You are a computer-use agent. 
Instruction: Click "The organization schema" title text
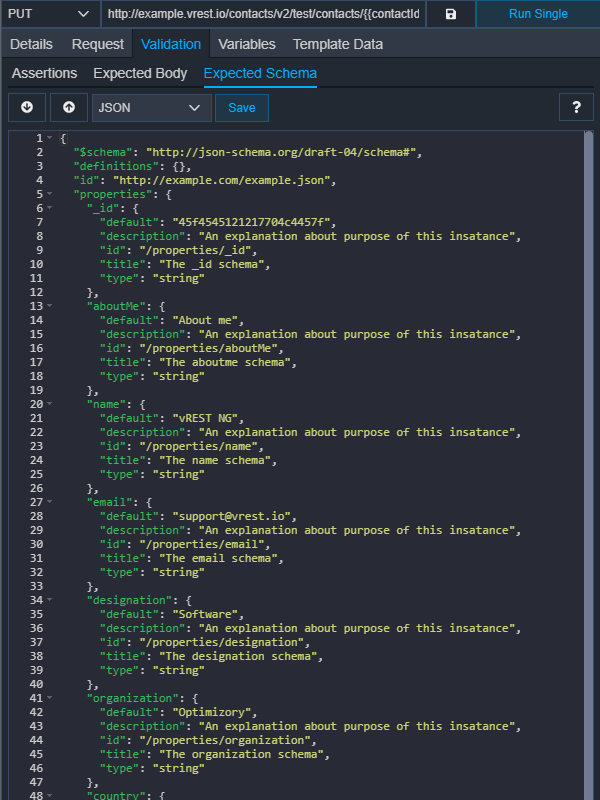click(x=241, y=754)
